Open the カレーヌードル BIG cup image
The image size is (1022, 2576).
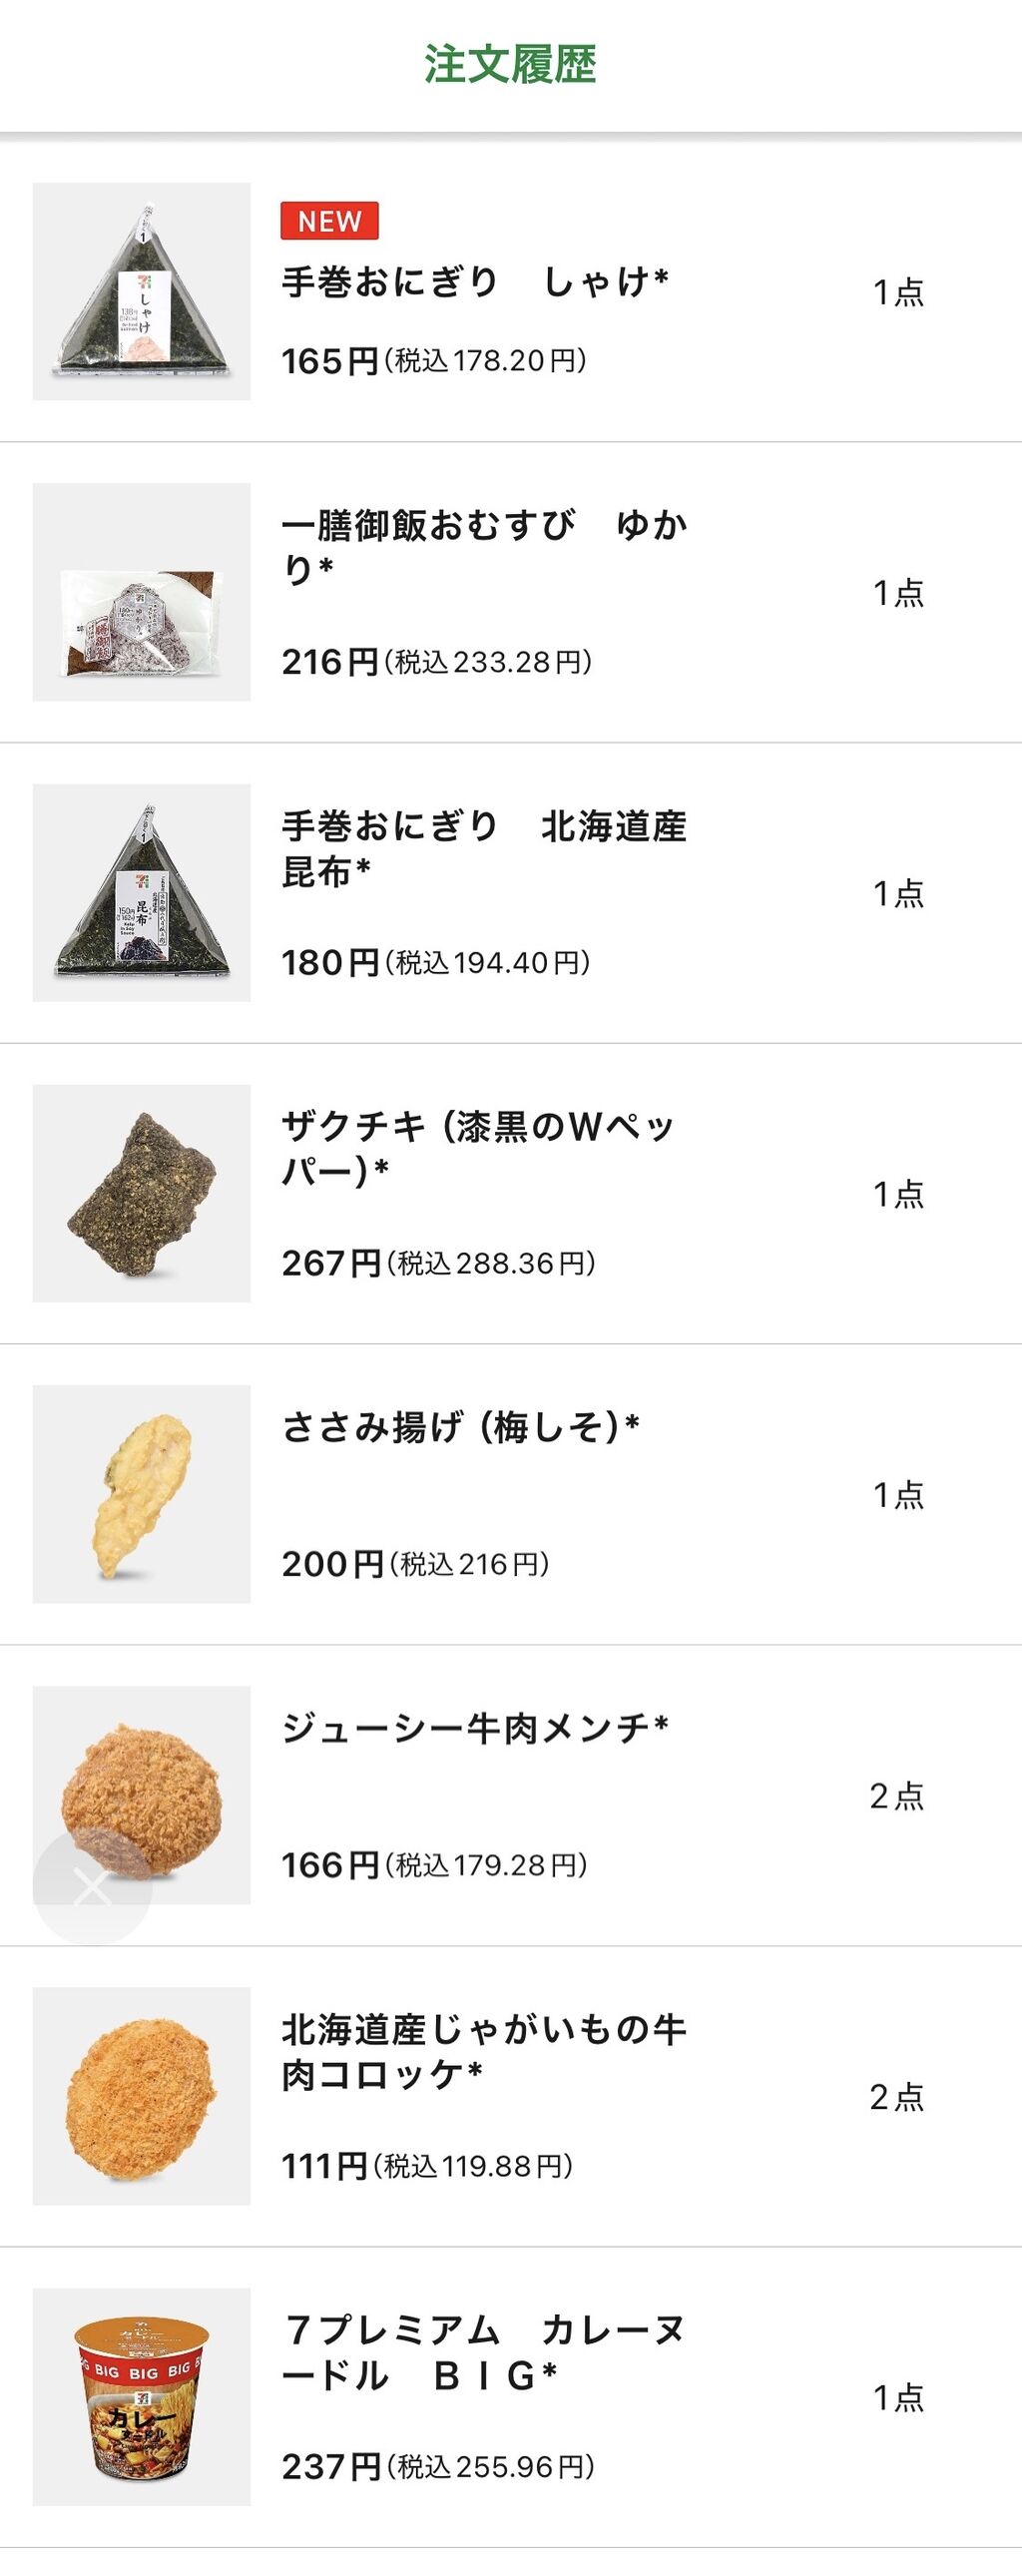click(141, 2396)
